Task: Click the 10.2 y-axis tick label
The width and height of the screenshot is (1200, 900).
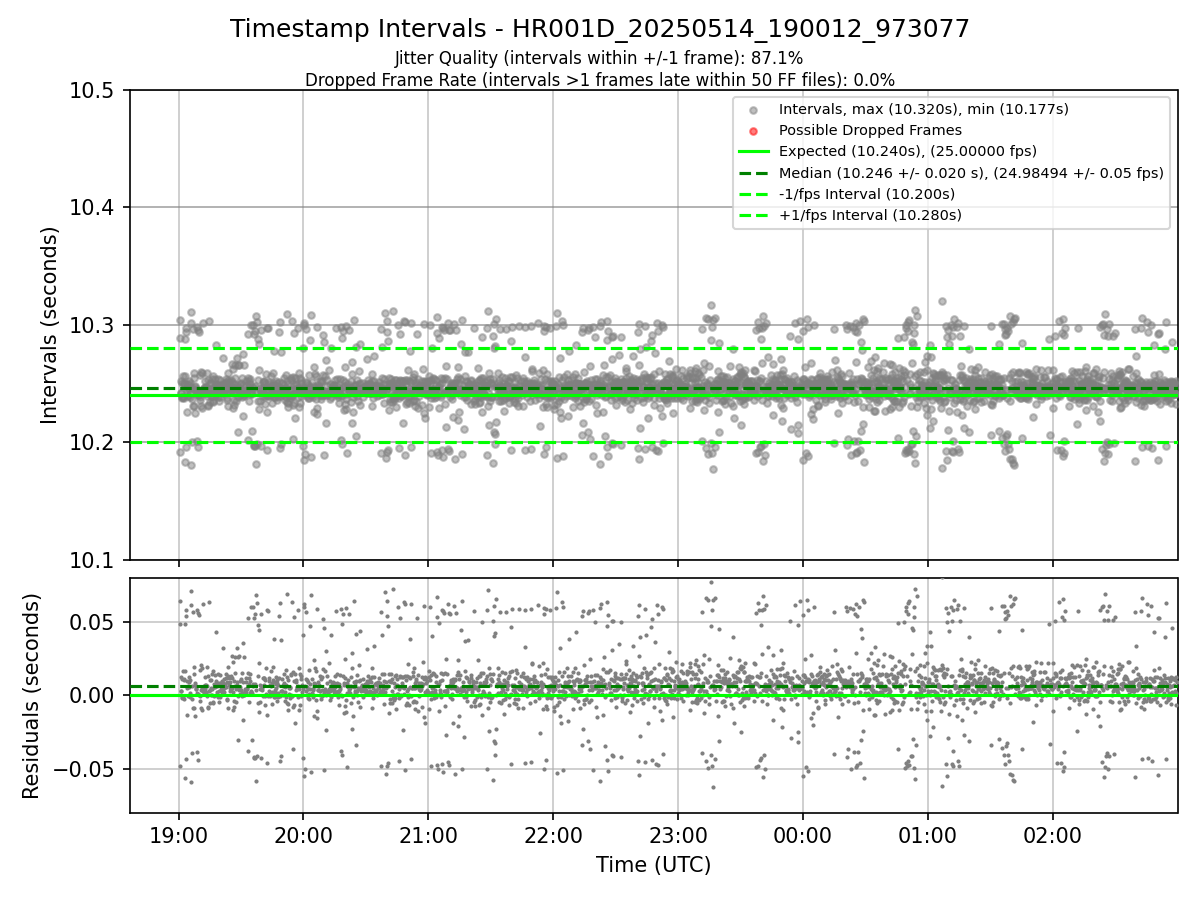Action: 92,443
